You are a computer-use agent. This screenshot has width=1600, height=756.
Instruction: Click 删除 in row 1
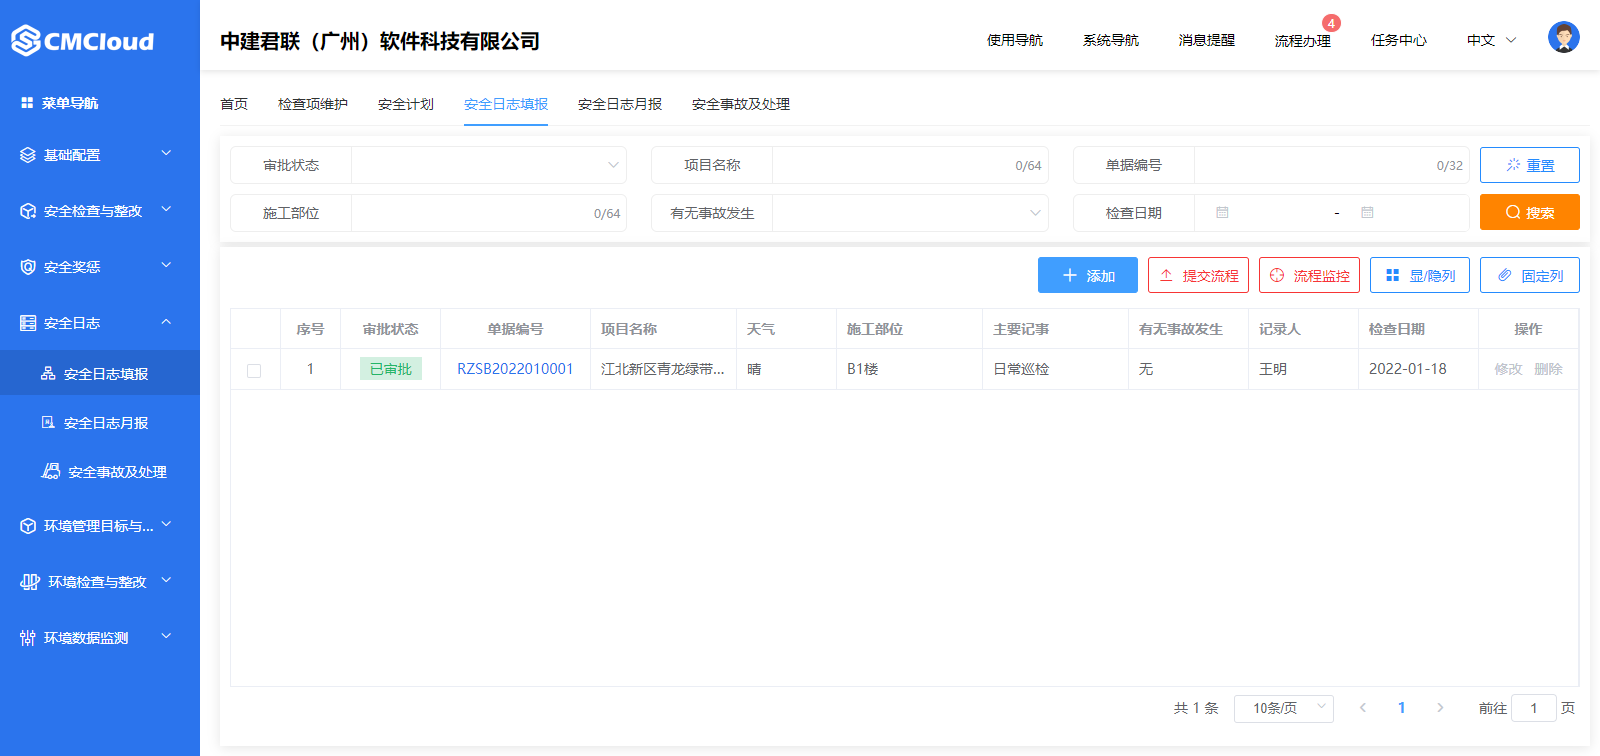tap(1548, 369)
